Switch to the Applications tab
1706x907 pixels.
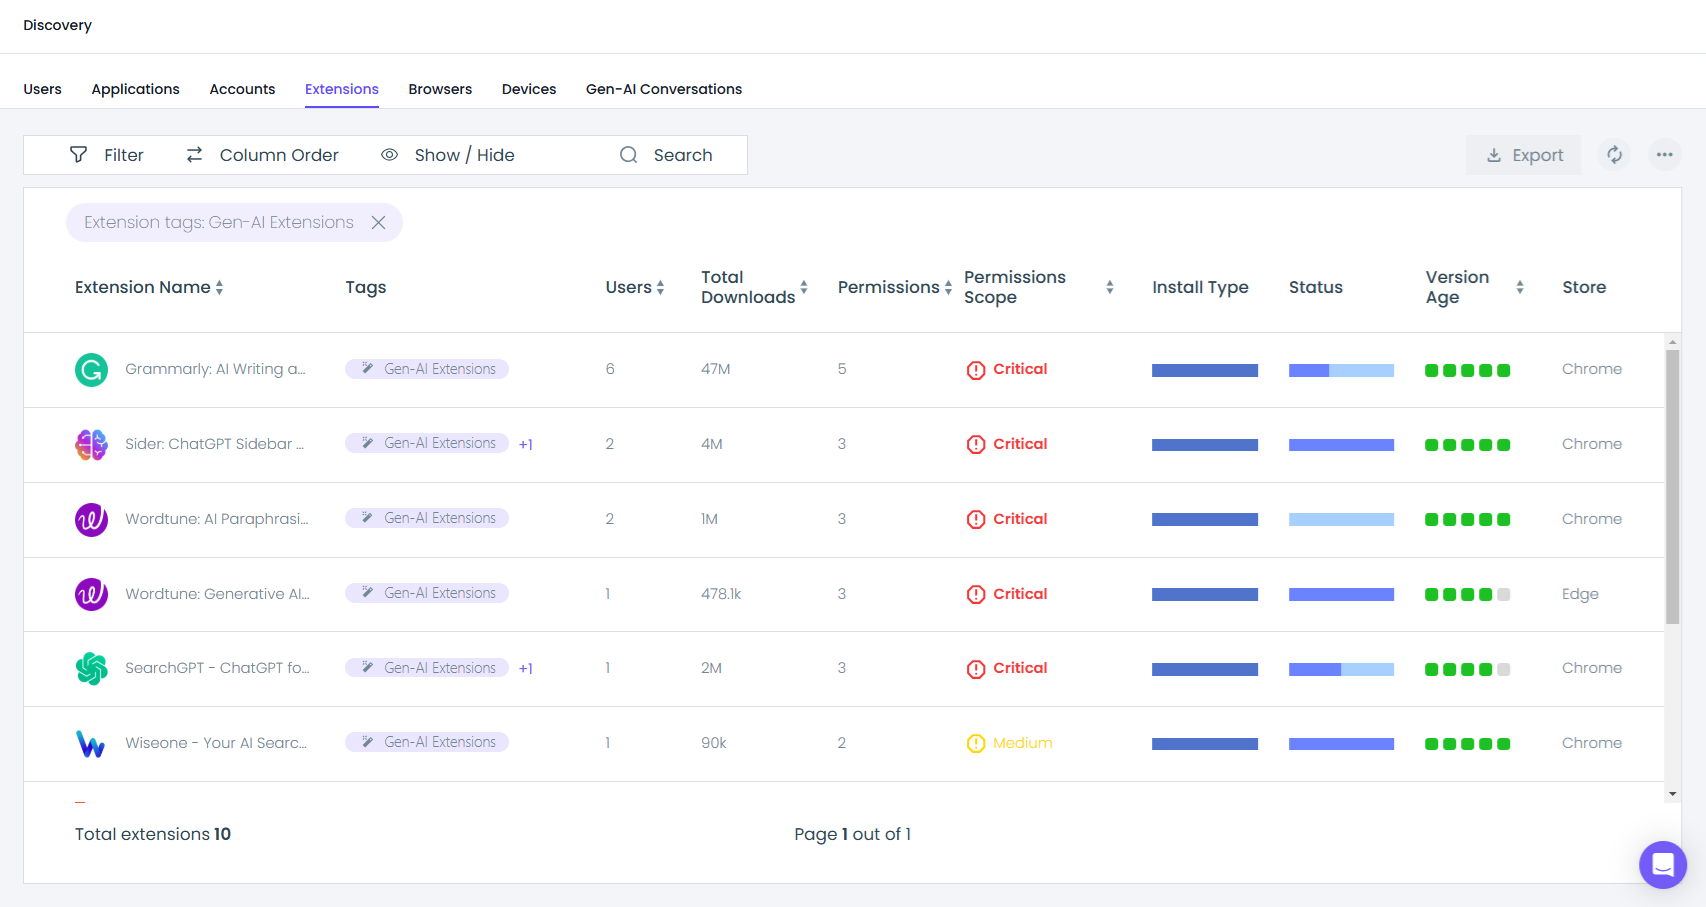136,89
